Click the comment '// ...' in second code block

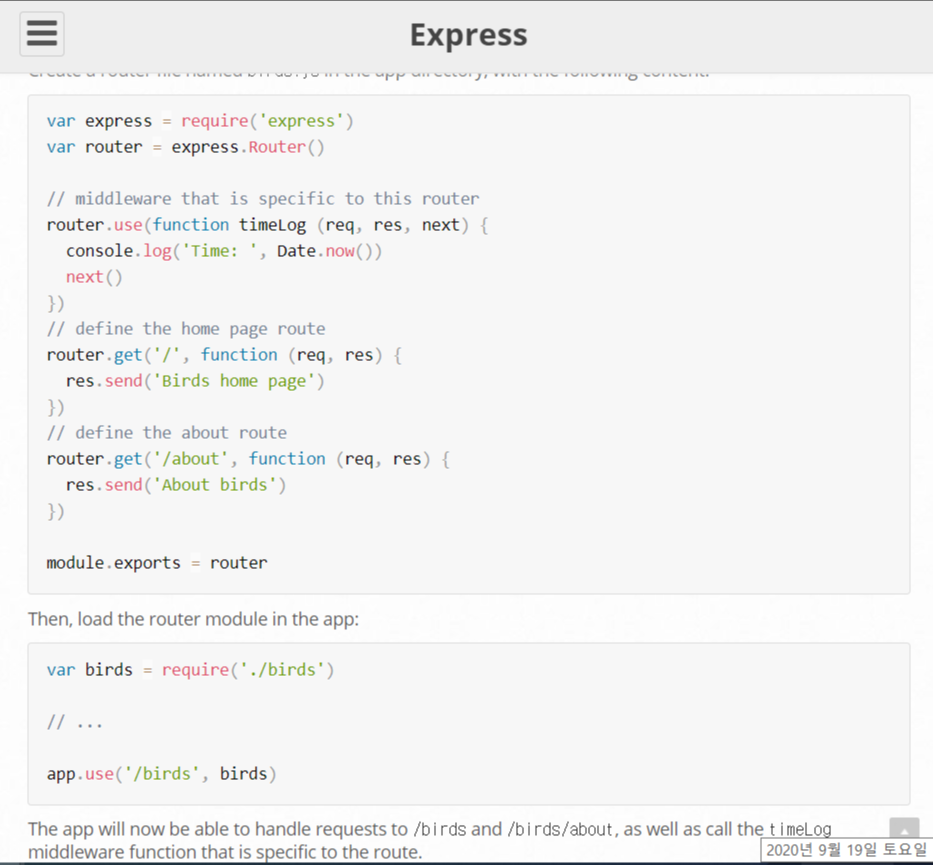75,722
